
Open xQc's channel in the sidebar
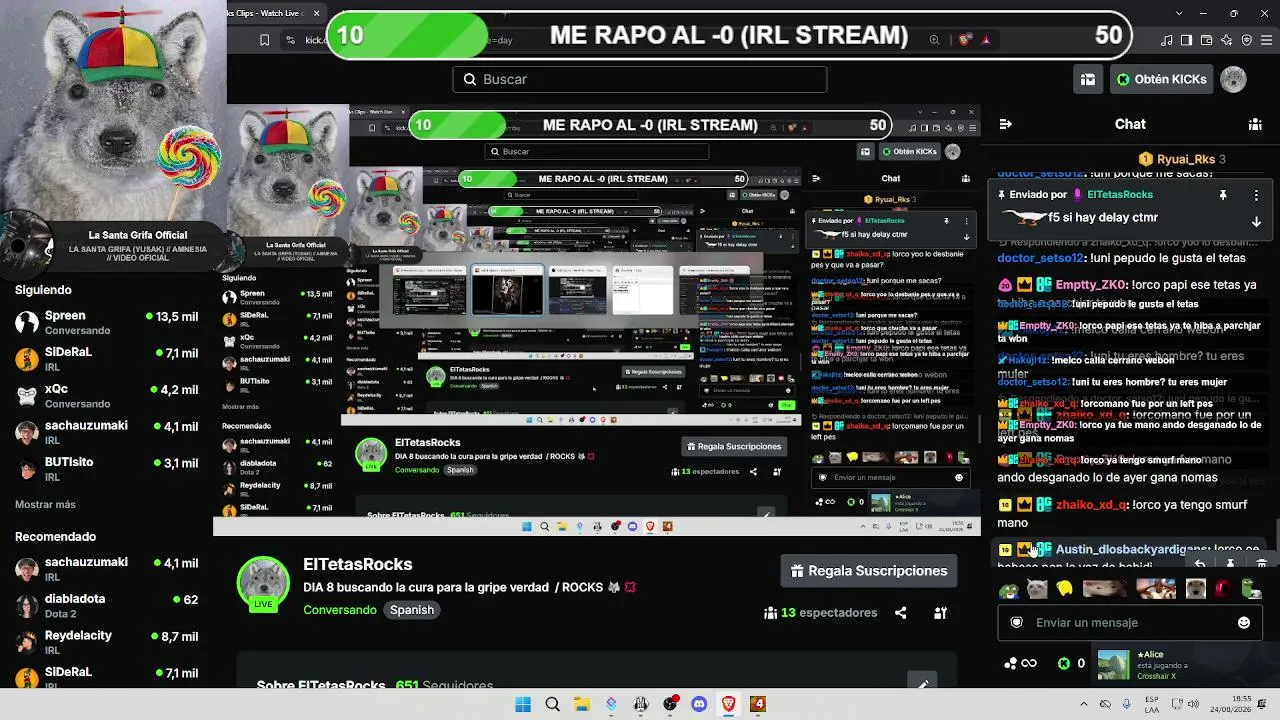[x=106, y=395]
